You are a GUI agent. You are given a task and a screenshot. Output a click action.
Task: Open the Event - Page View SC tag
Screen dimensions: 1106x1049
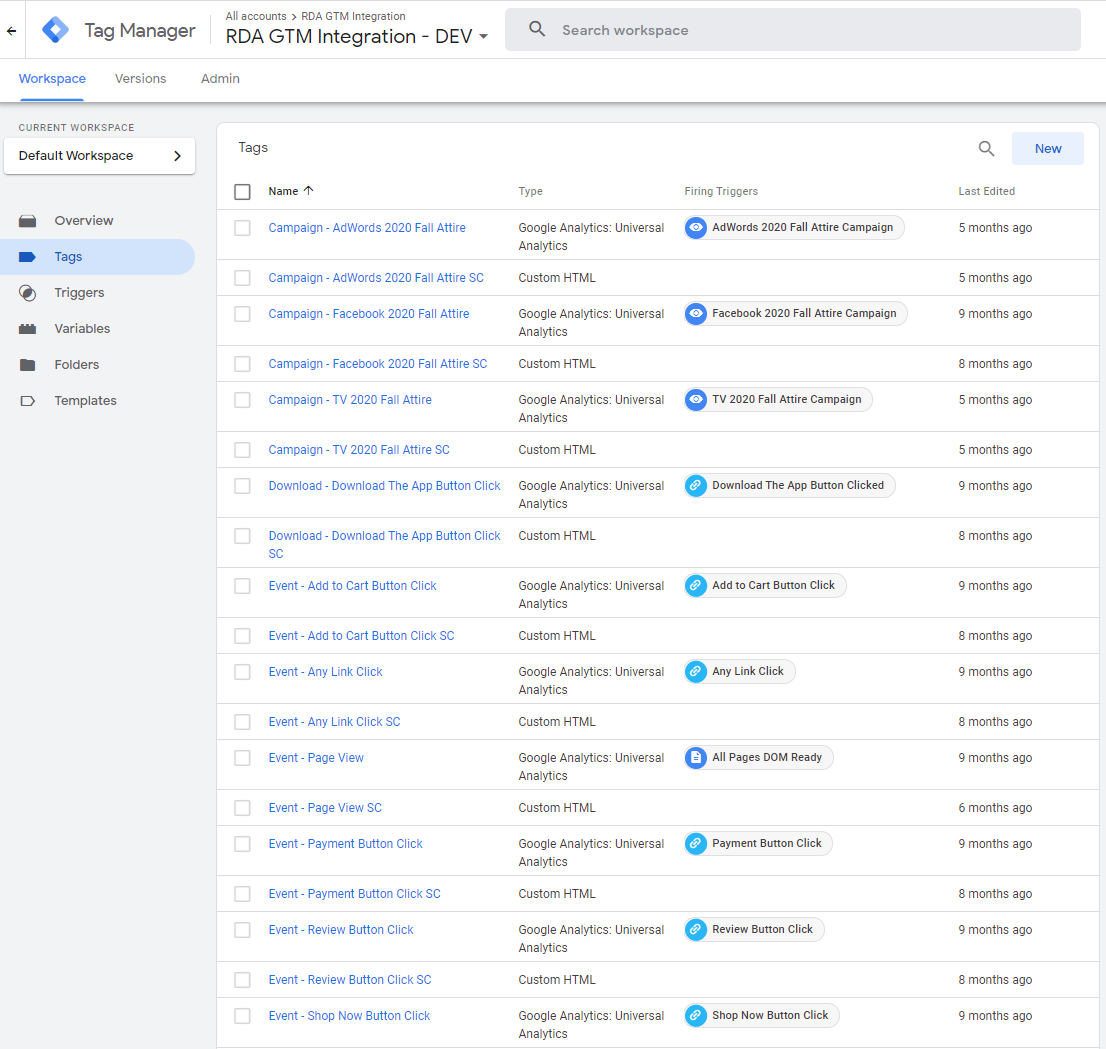coord(325,808)
